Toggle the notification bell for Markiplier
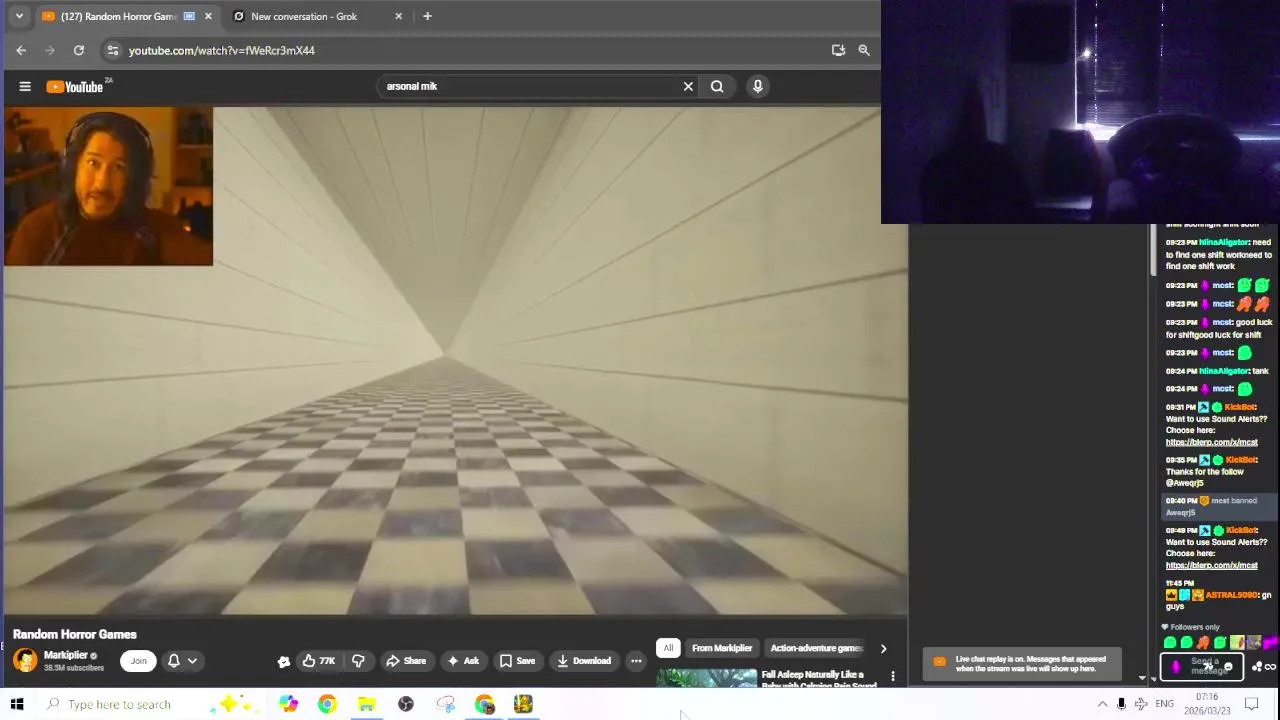Image resolution: width=1280 pixels, height=720 pixels. pyautogui.click(x=173, y=660)
